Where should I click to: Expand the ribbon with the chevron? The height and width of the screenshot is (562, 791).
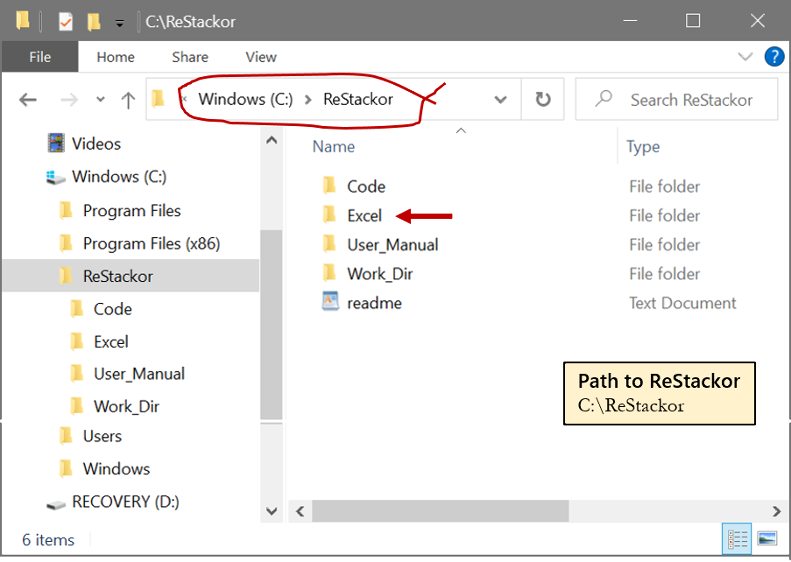[x=745, y=57]
